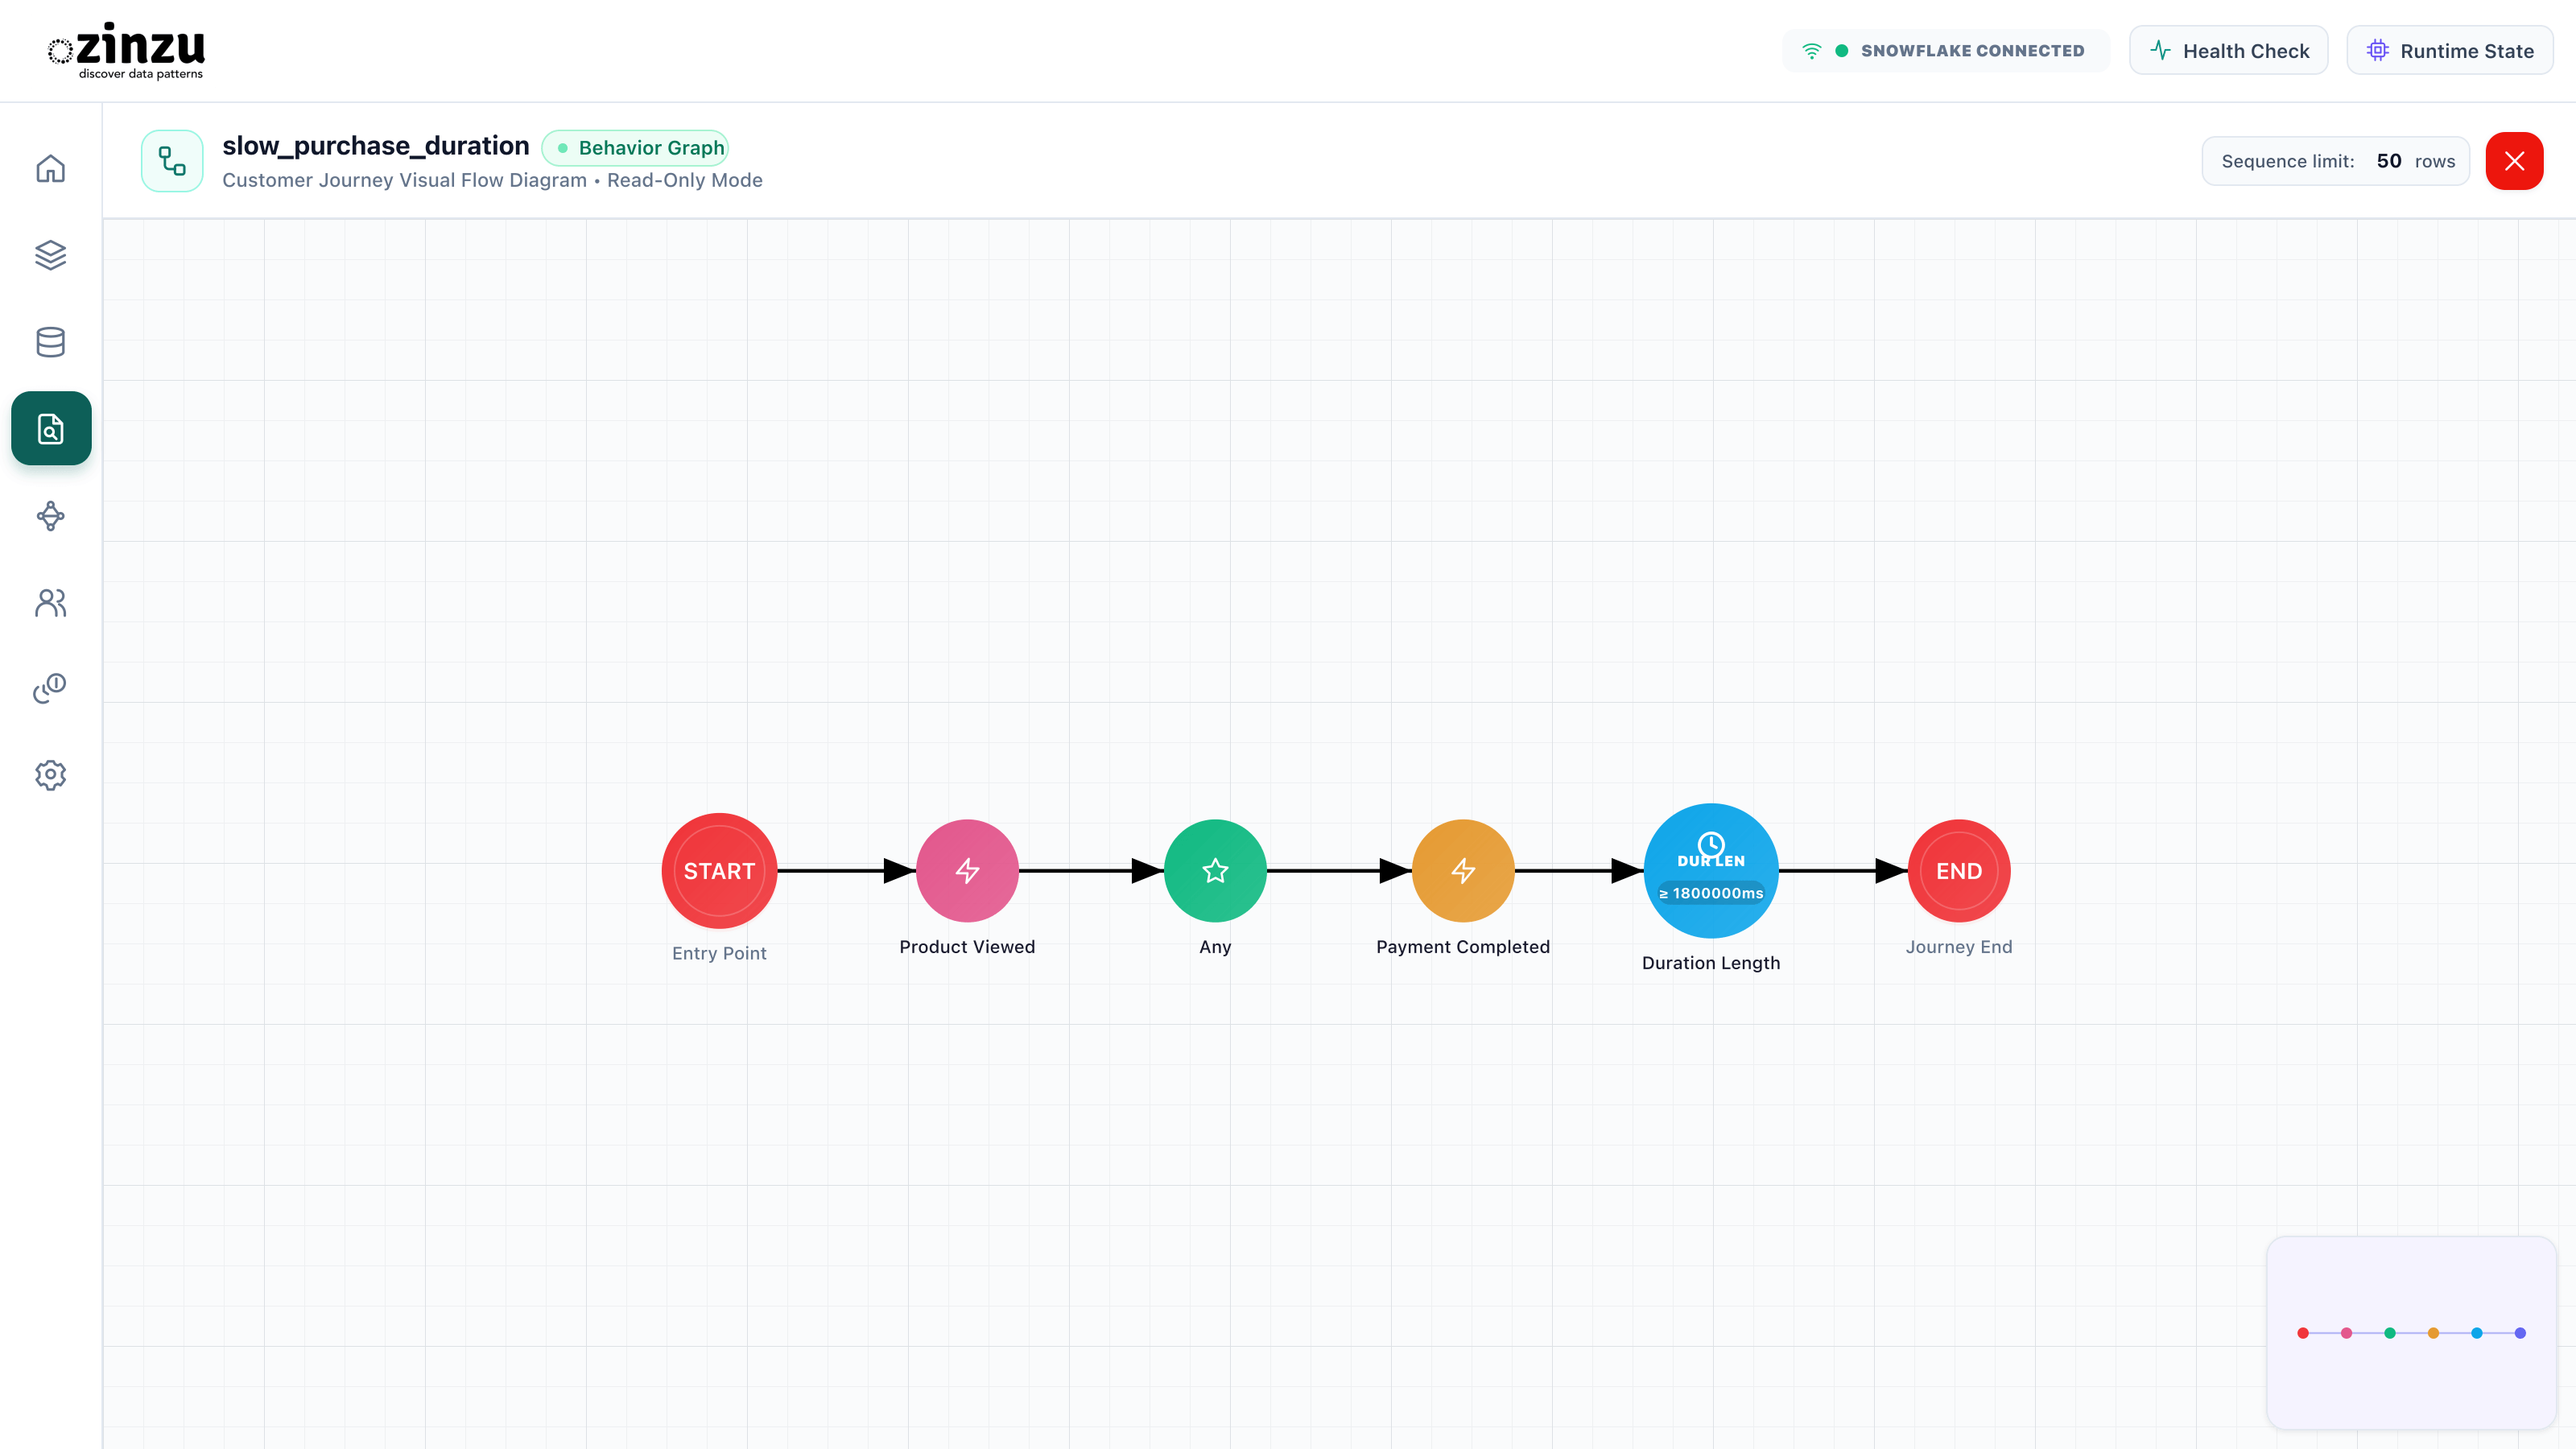
Task: Open the graph network sidebar icon
Action: click(x=50, y=516)
